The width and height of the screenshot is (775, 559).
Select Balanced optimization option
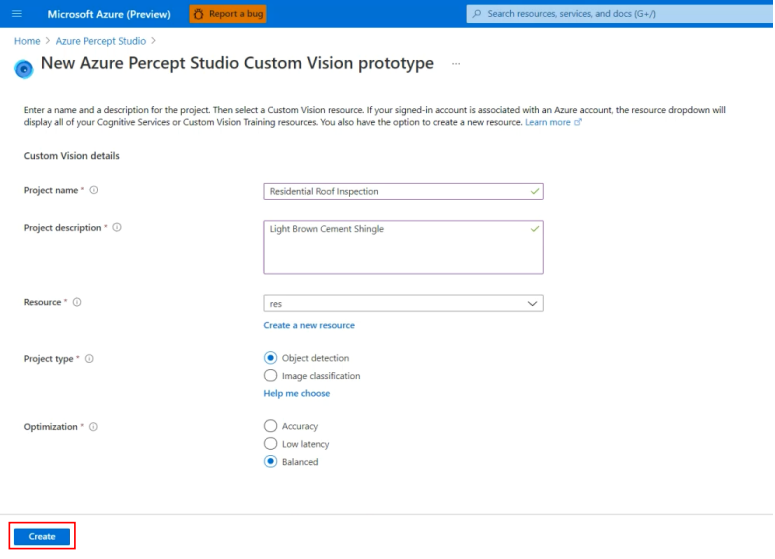pos(270,462)
